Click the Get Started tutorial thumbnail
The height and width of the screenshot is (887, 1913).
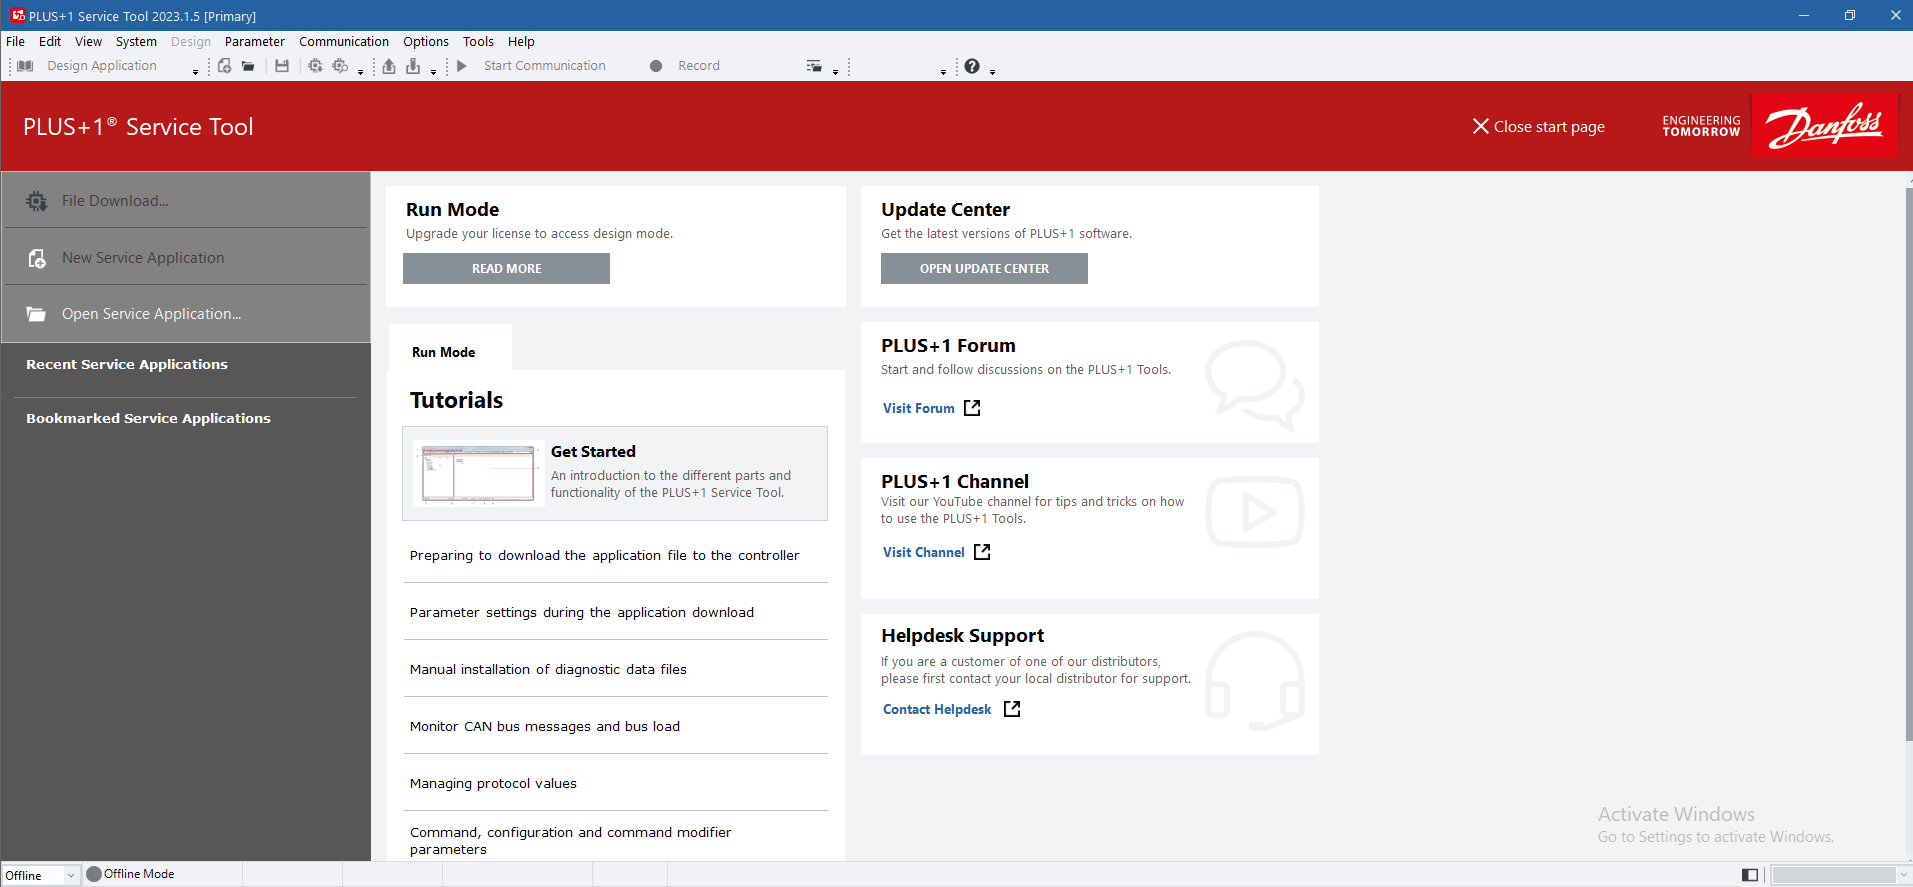pyautogui.click(x=479, y=473)
